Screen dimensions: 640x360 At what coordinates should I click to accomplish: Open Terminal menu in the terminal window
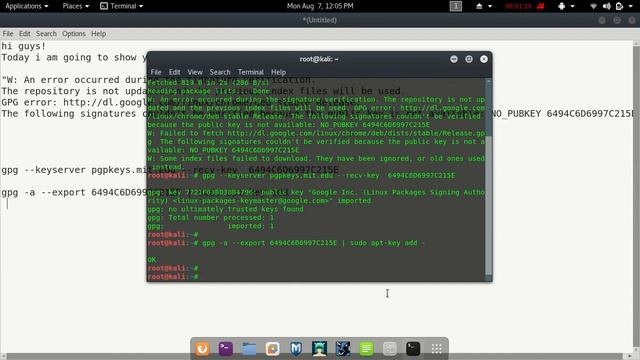click(x=251, y=72)
